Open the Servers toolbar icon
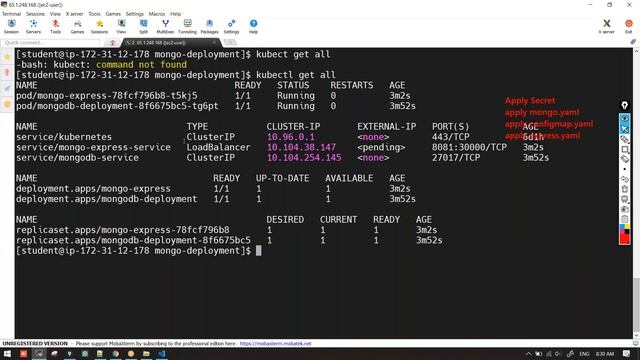Screen dimensions: 640x360 33,27
